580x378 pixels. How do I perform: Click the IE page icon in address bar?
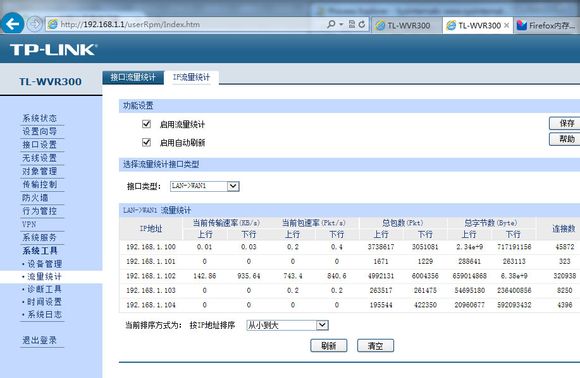[x=53, y=24]
